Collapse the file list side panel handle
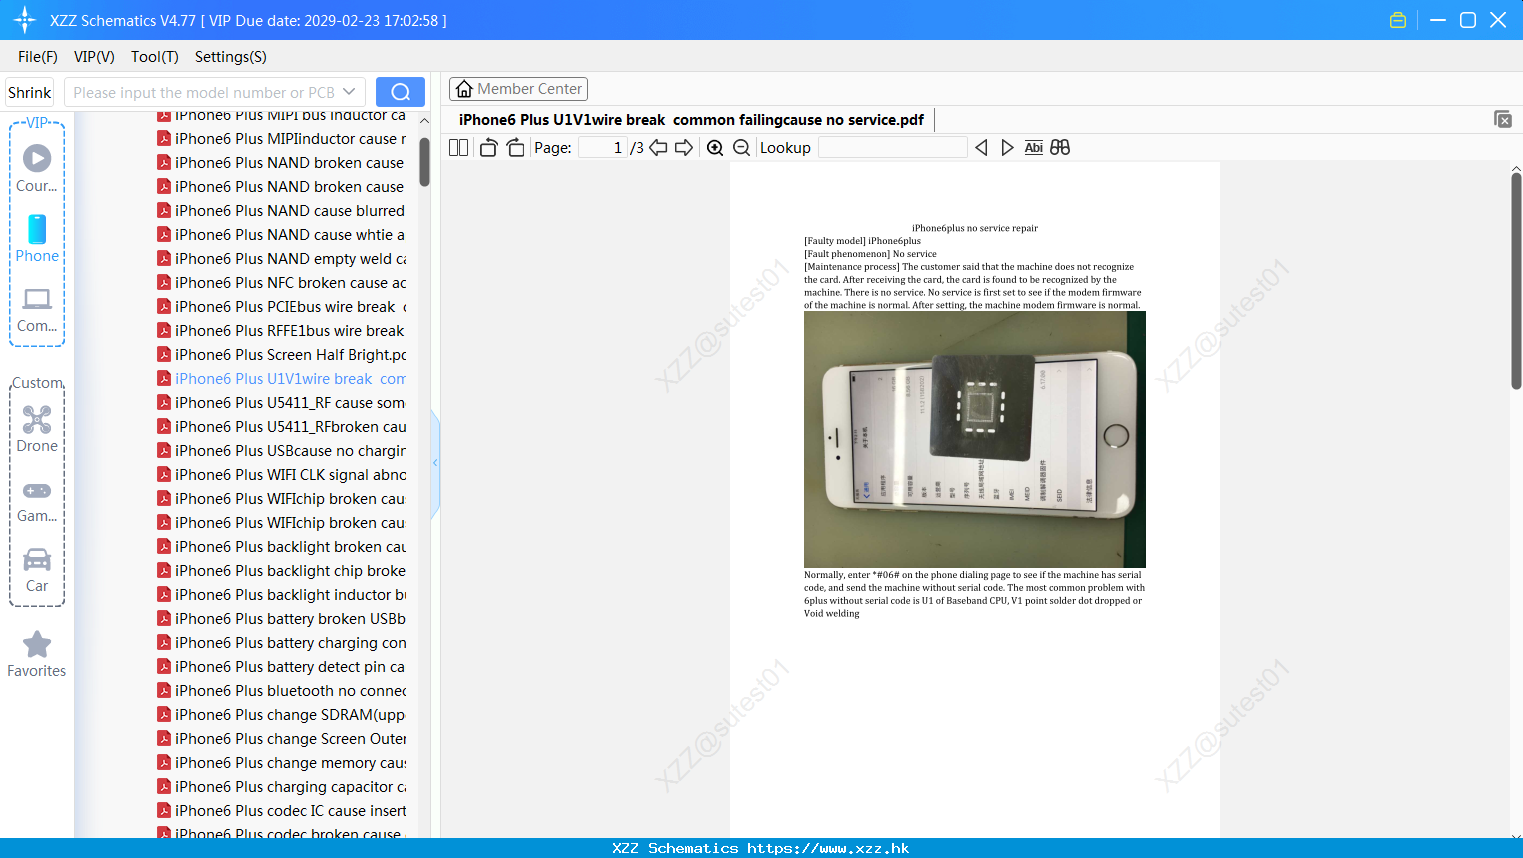Viewport: 1523px width, 858px height. click(x=435, y=463)
